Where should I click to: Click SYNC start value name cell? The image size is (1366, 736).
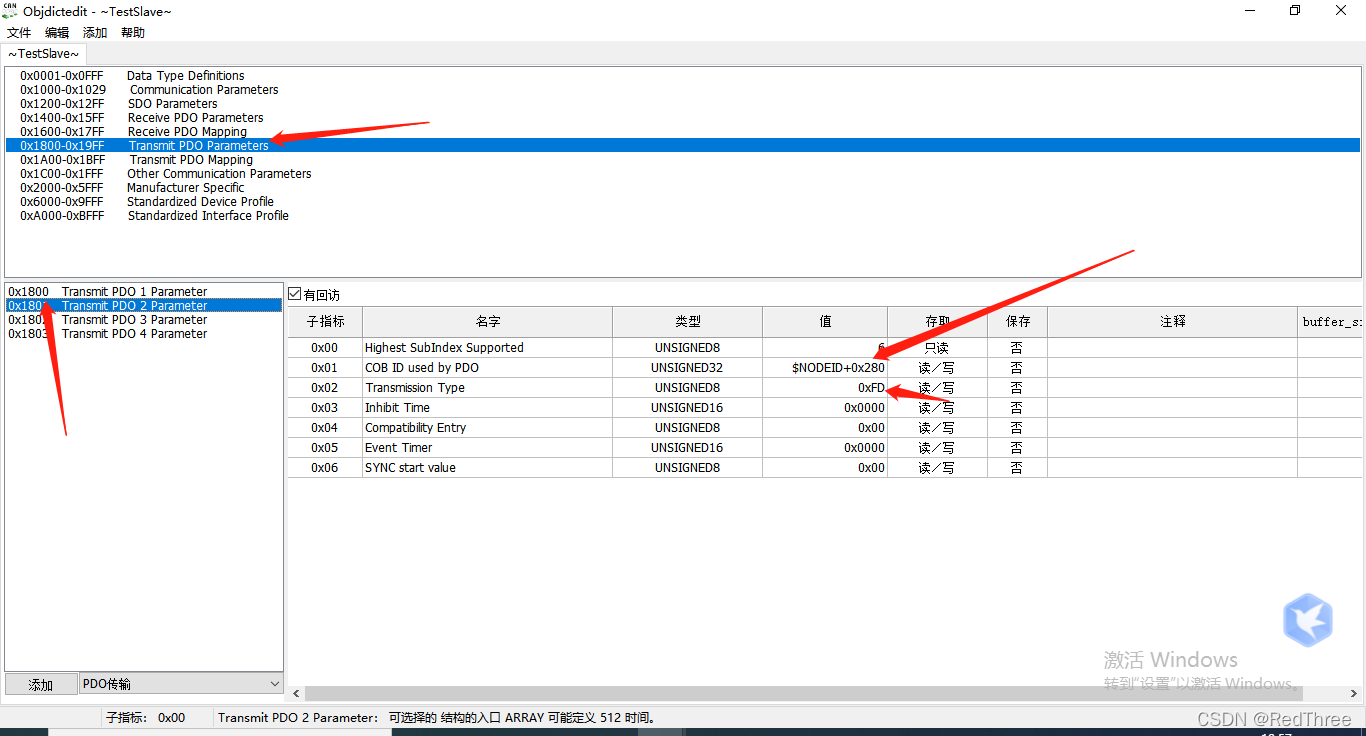(x=487, y=468)
